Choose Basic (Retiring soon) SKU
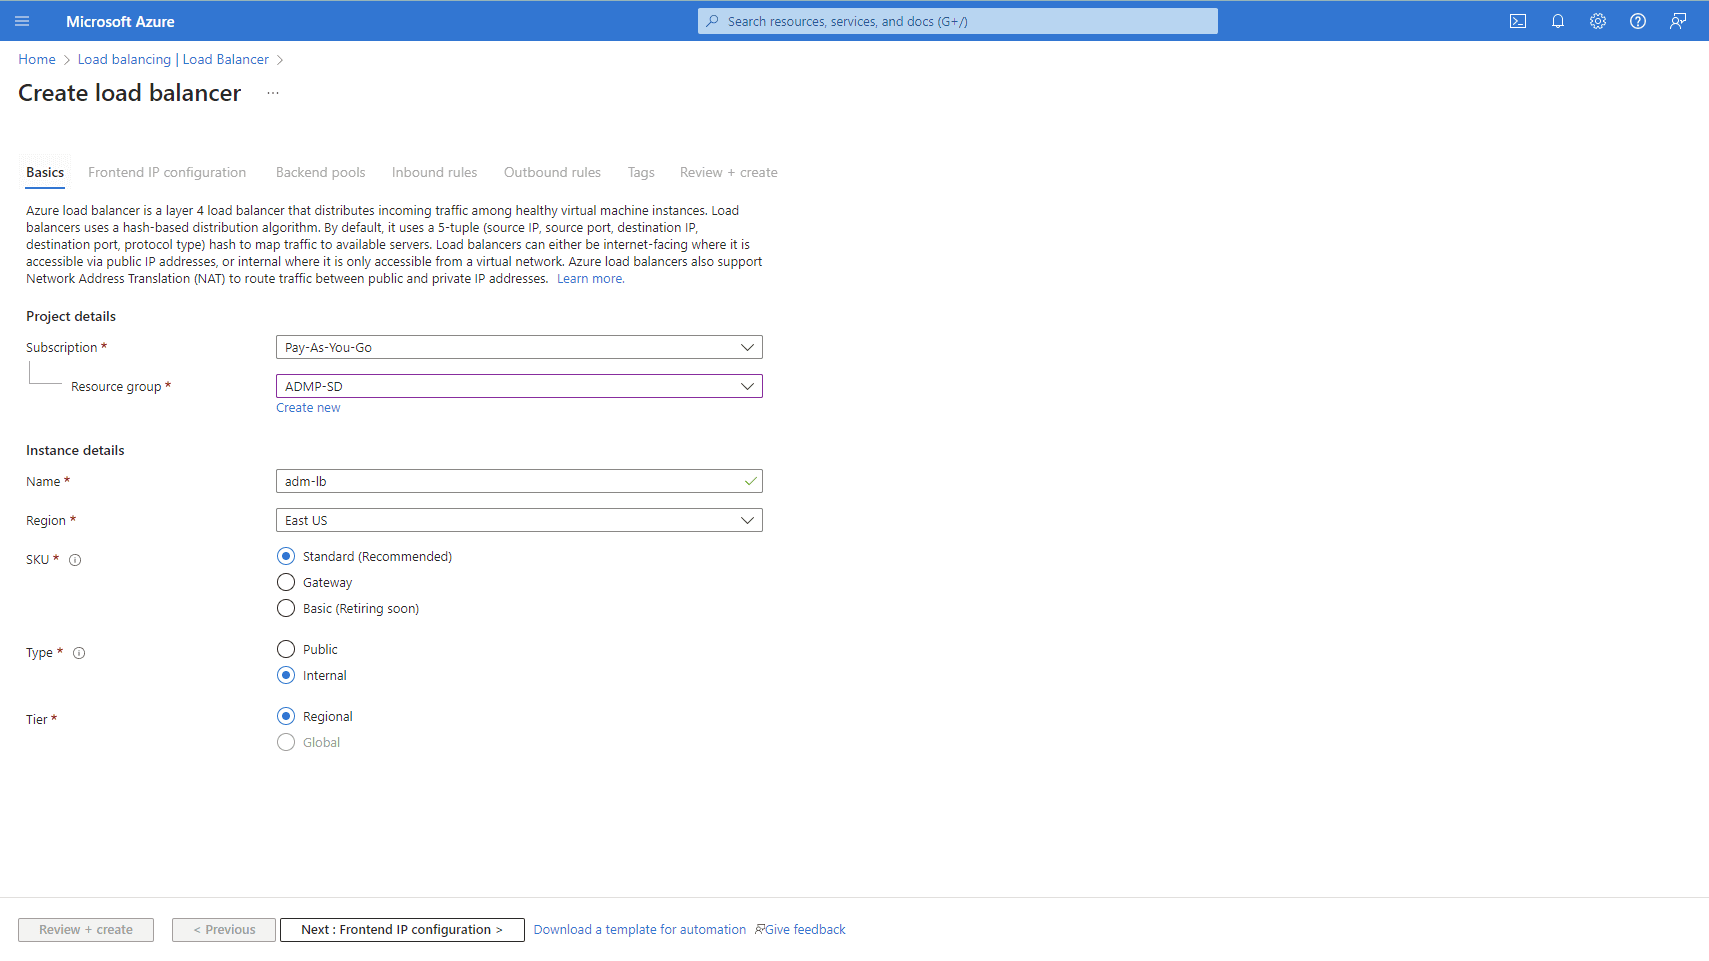 pos(286,608)
